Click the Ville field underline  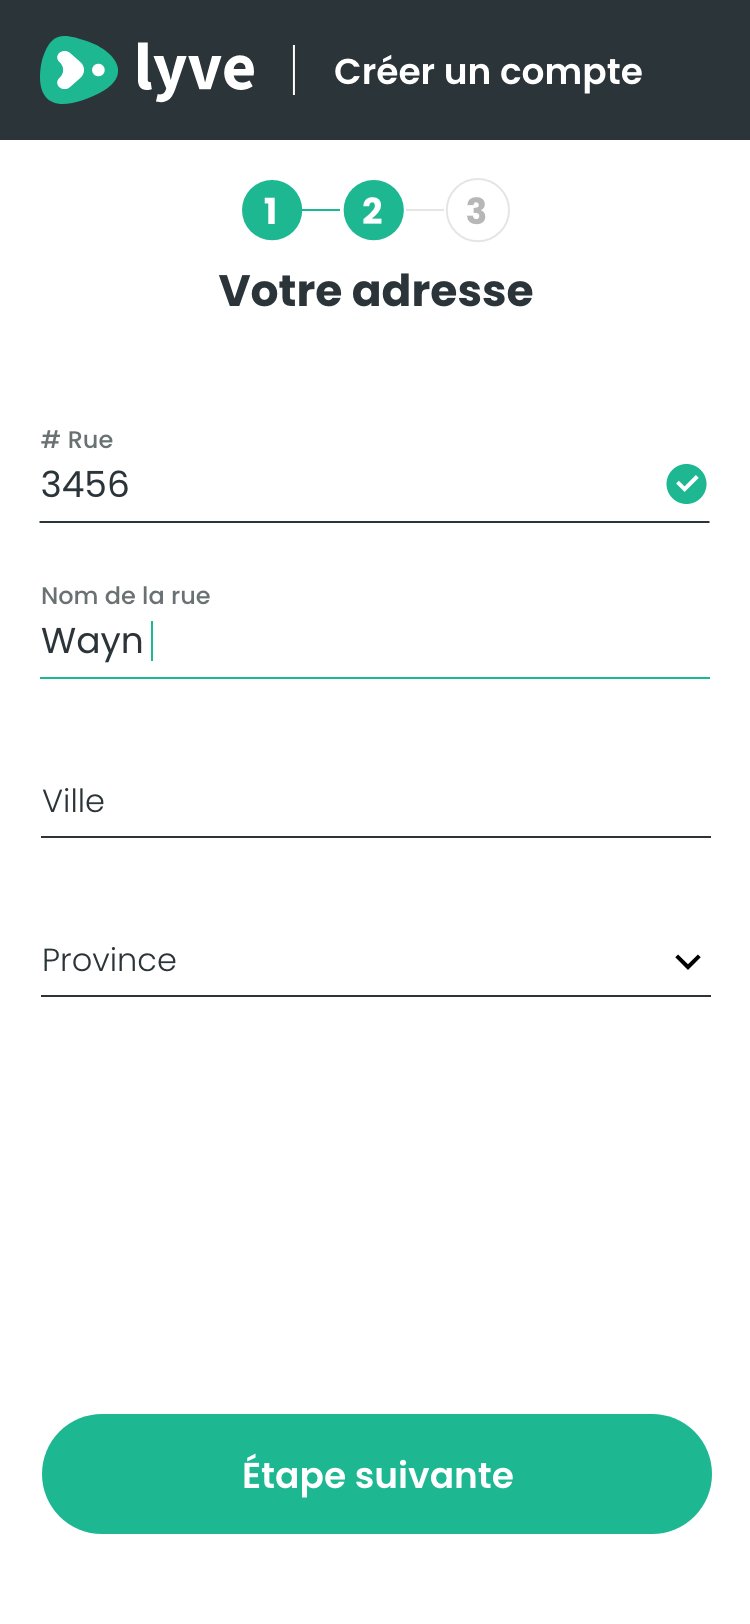[375, 836]
